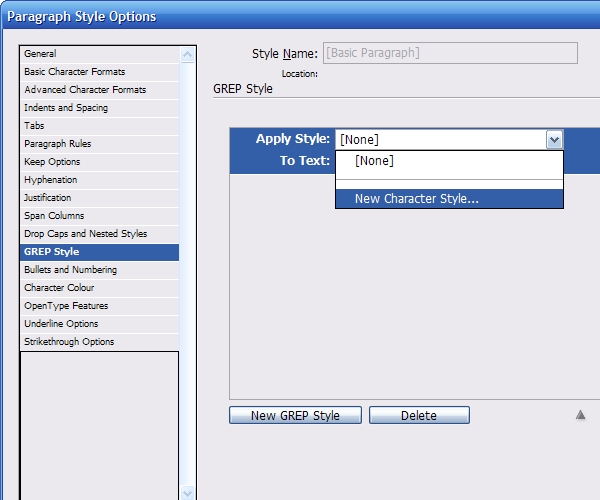600x500 pixels.
Task: Open Basic Character Formats section
Action: (99, 72)
